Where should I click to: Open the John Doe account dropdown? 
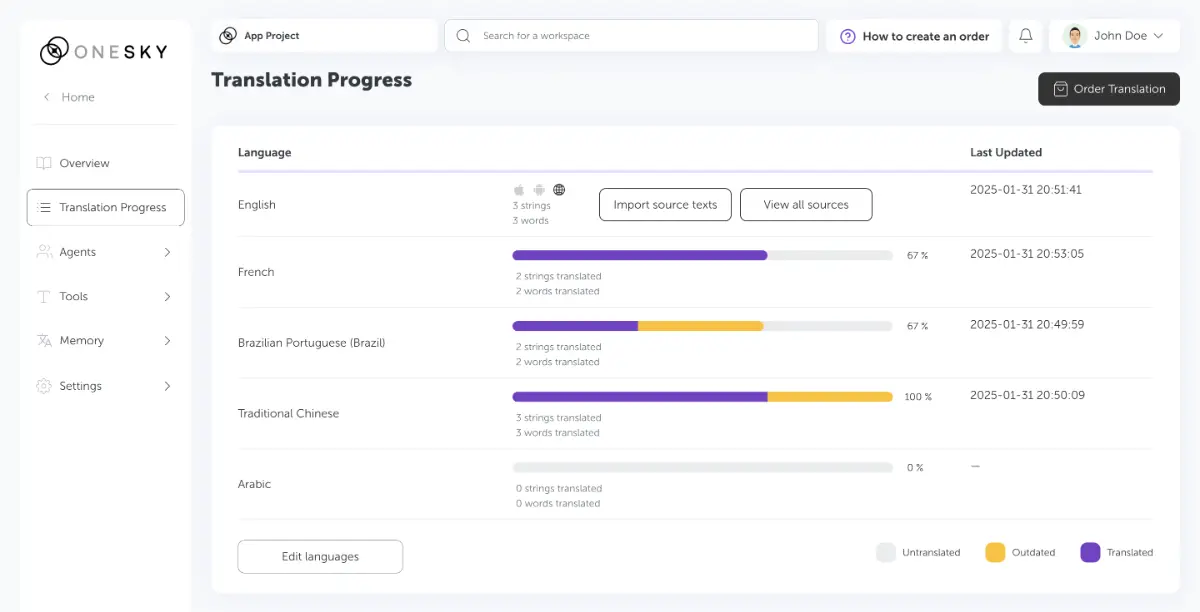tap(1158, 36)
